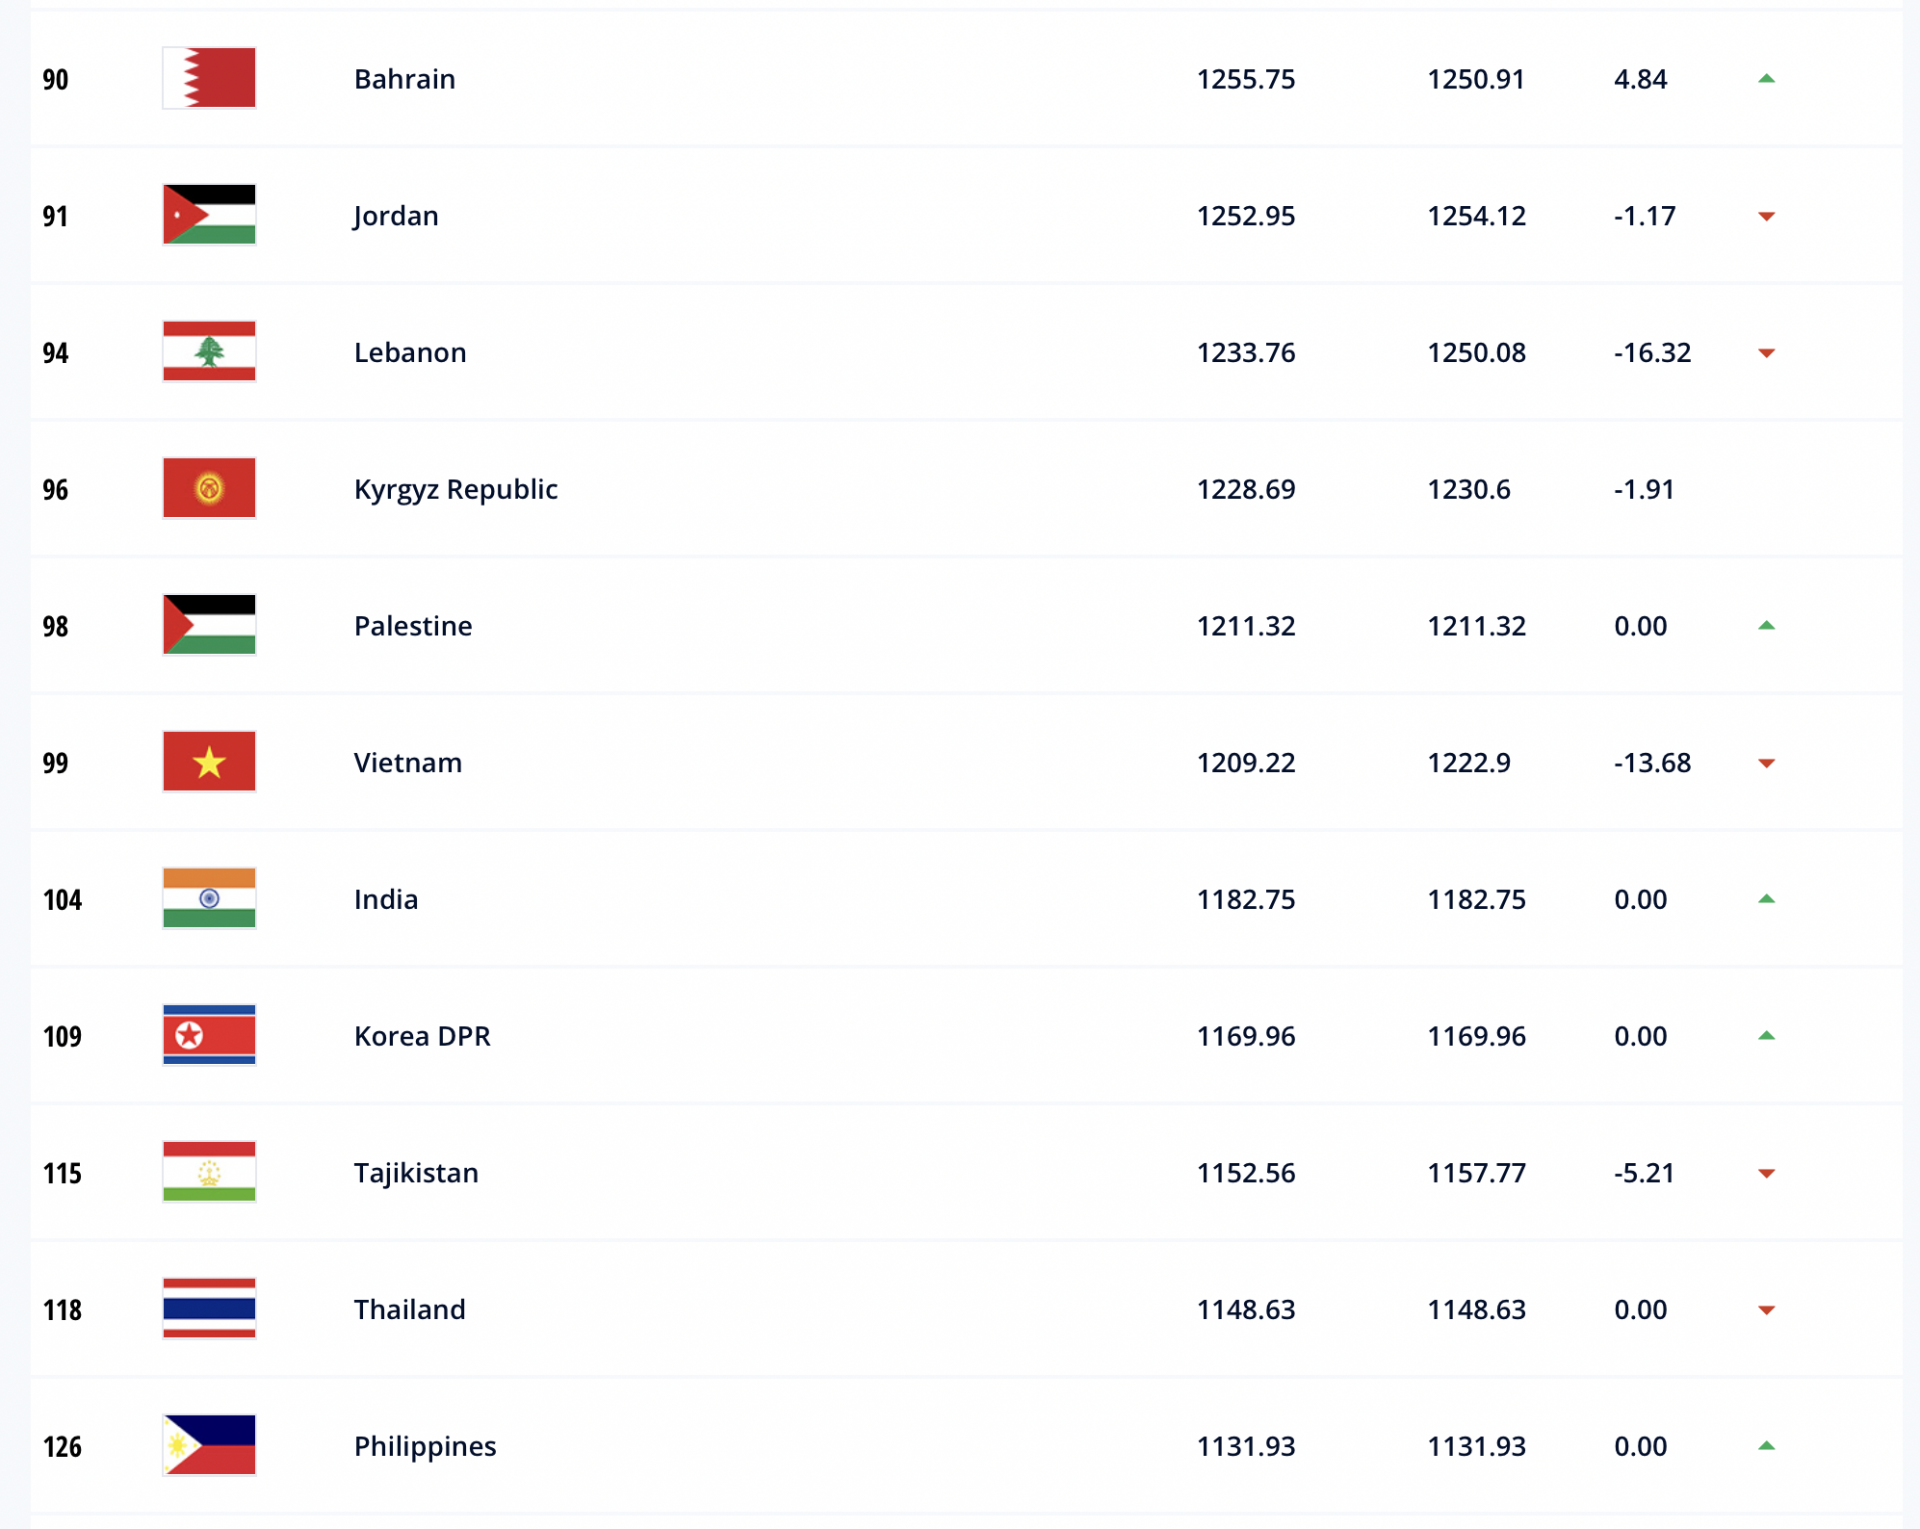Click the Lebanon cedar flag icon
This screenshot has height=1529, width=1920.
tap(209, 352)
